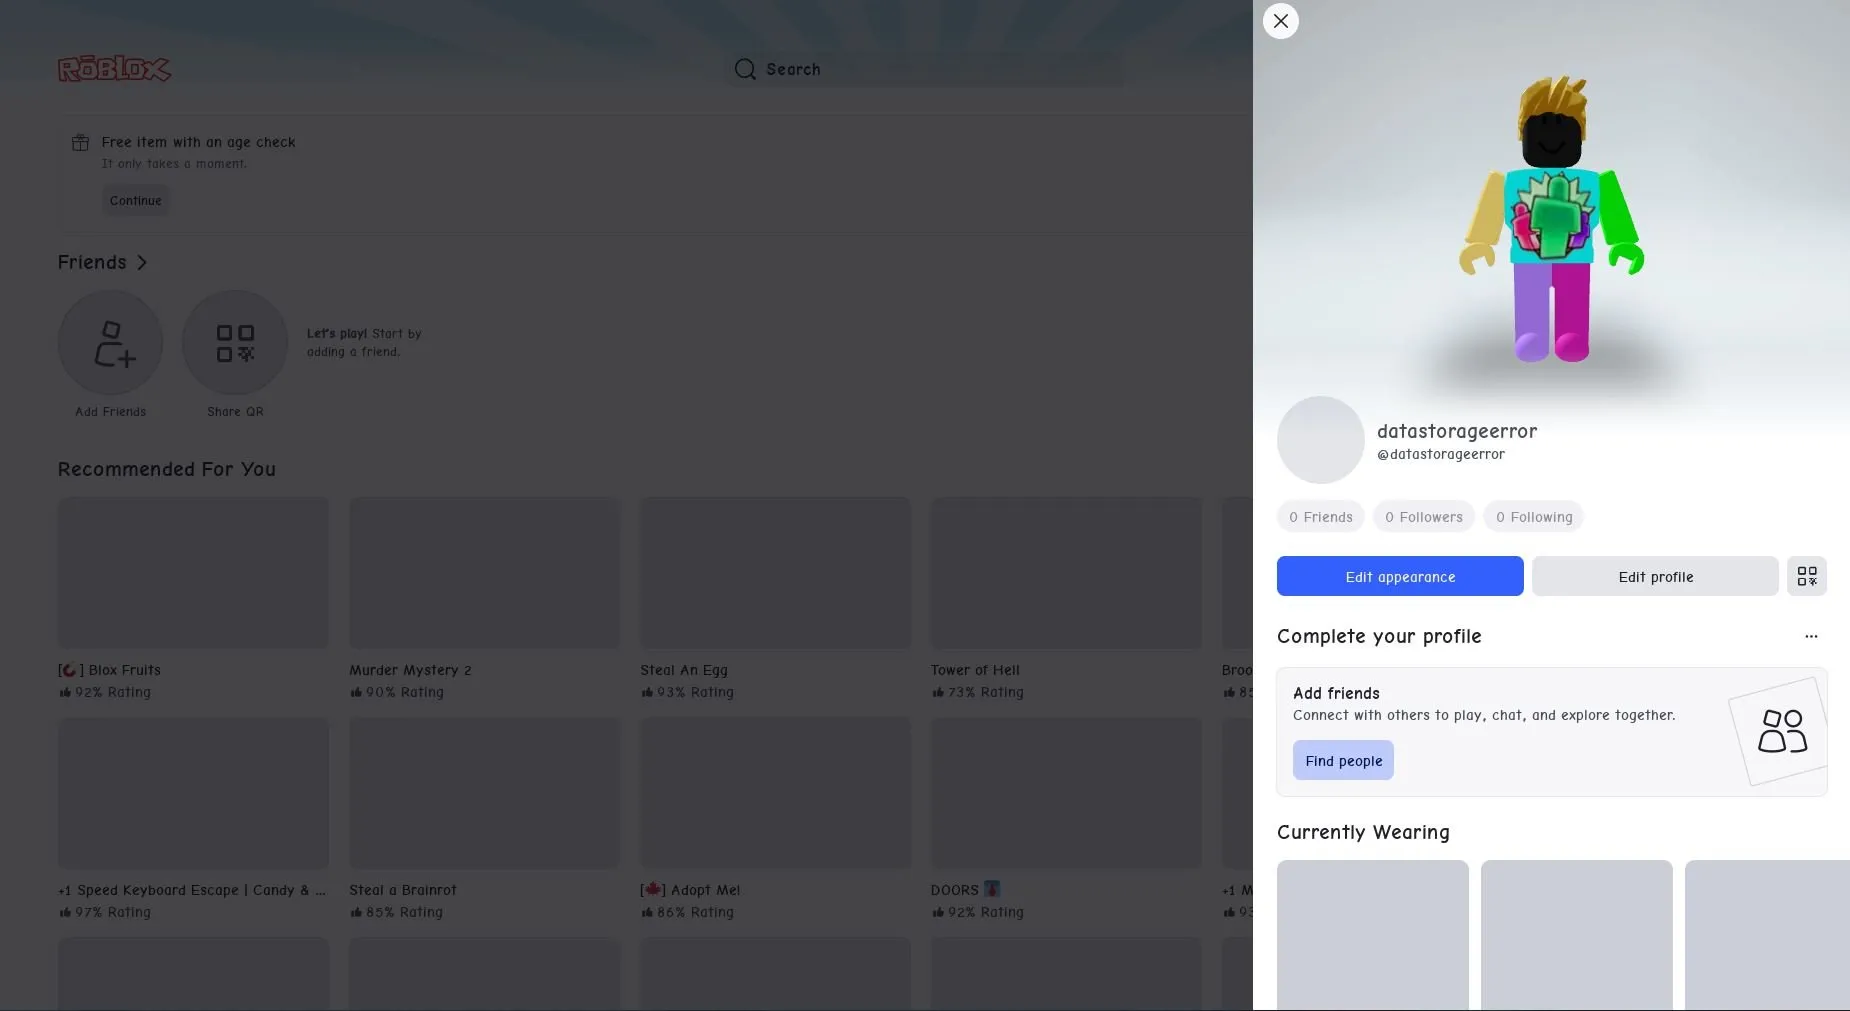Open the Adopt Me! game thumbnail
The width and height of the screenshot is (1850, 1011).
click(775, 793)
